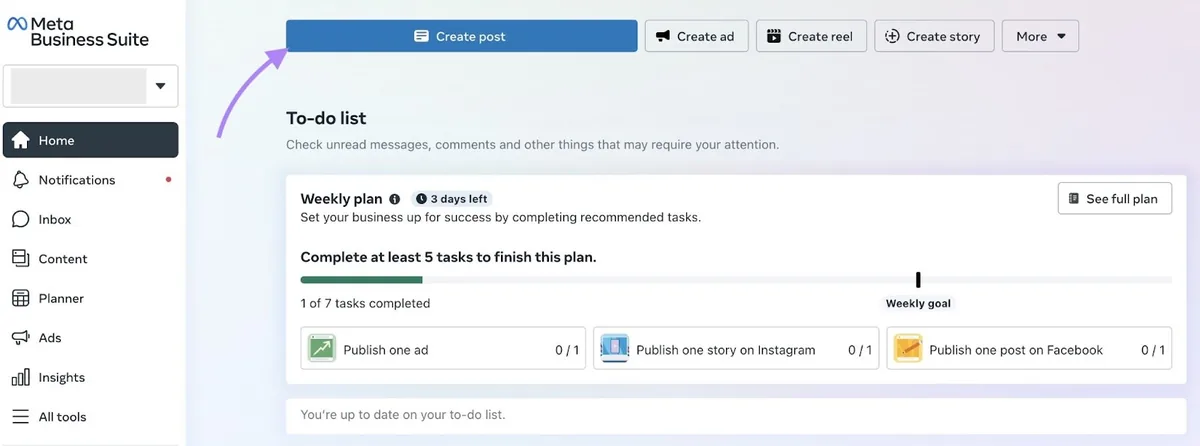Click the Create ad button
The height and width of the screenshot is (446, 1200).
point(695,36)
